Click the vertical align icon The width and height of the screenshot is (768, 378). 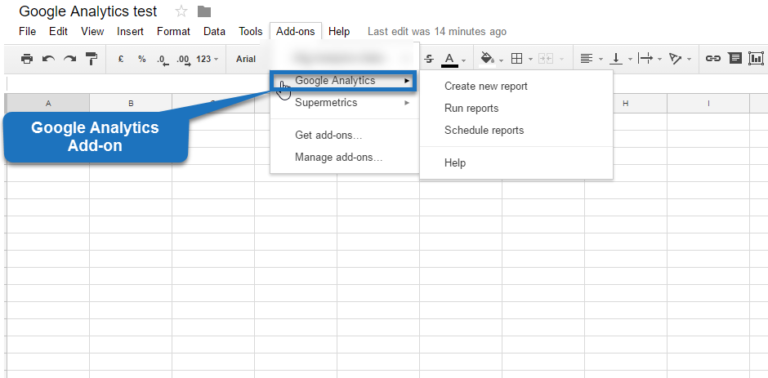pos(616,59)
